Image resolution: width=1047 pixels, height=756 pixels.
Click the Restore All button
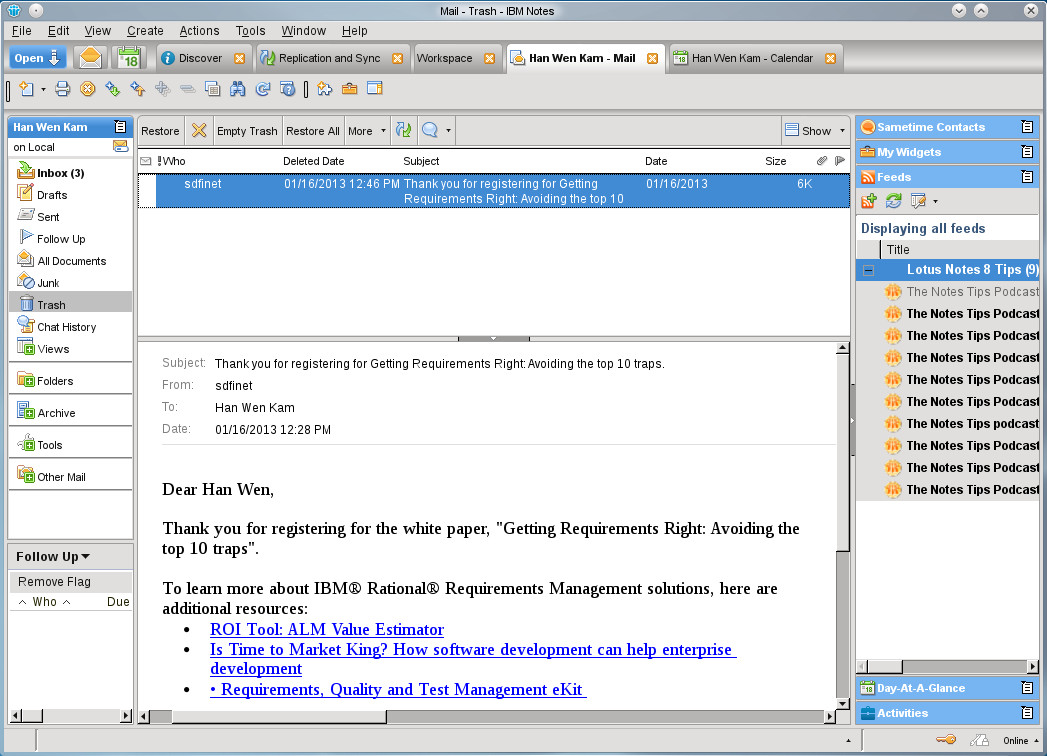[x=312, y=131]
